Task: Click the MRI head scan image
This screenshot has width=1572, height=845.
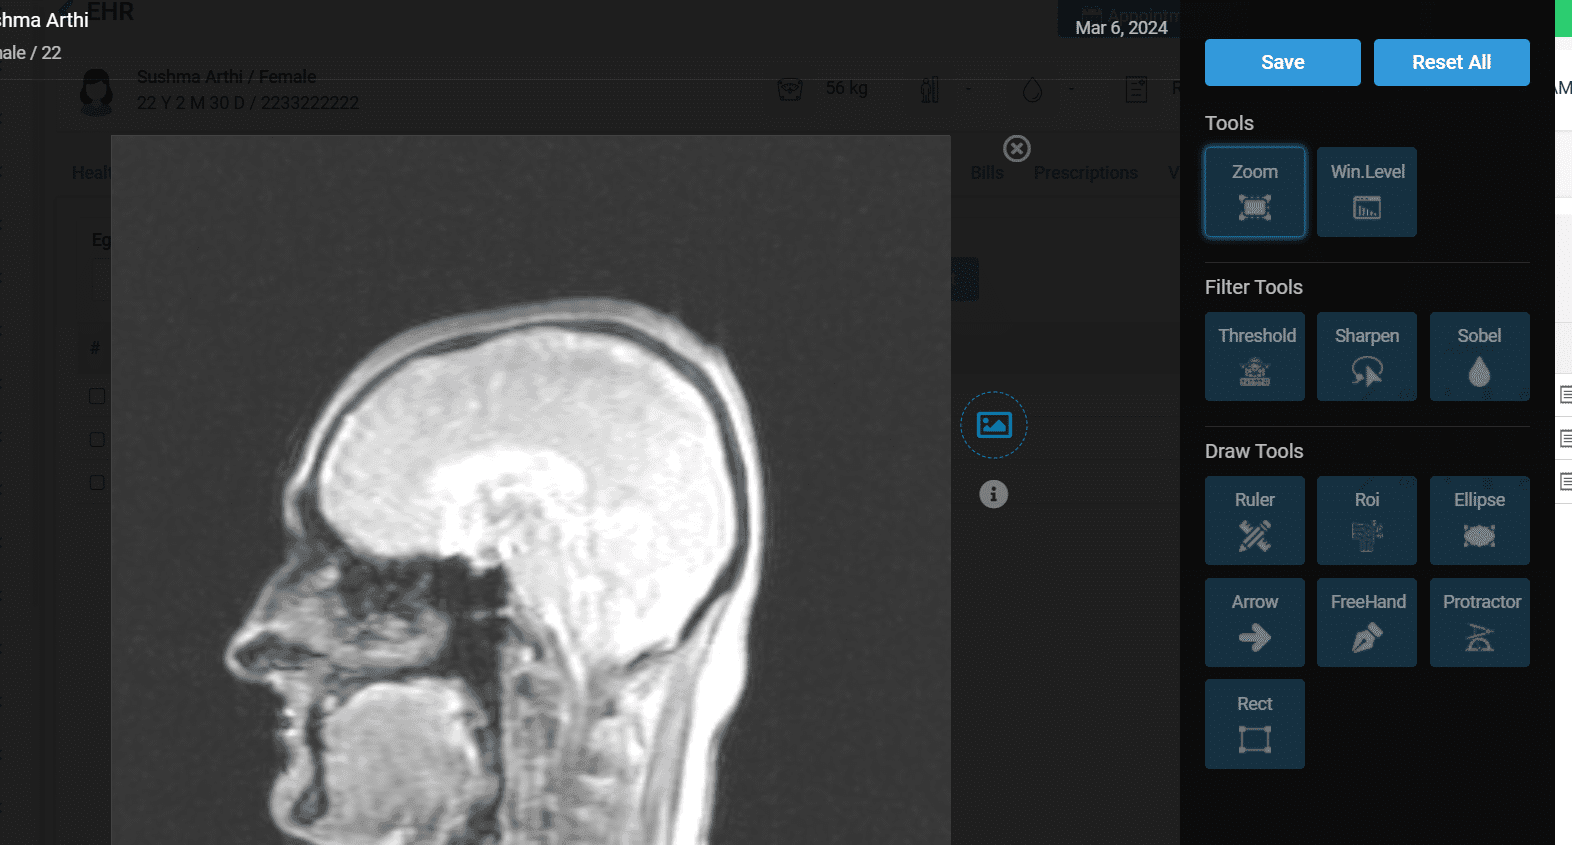Action: 530,520
